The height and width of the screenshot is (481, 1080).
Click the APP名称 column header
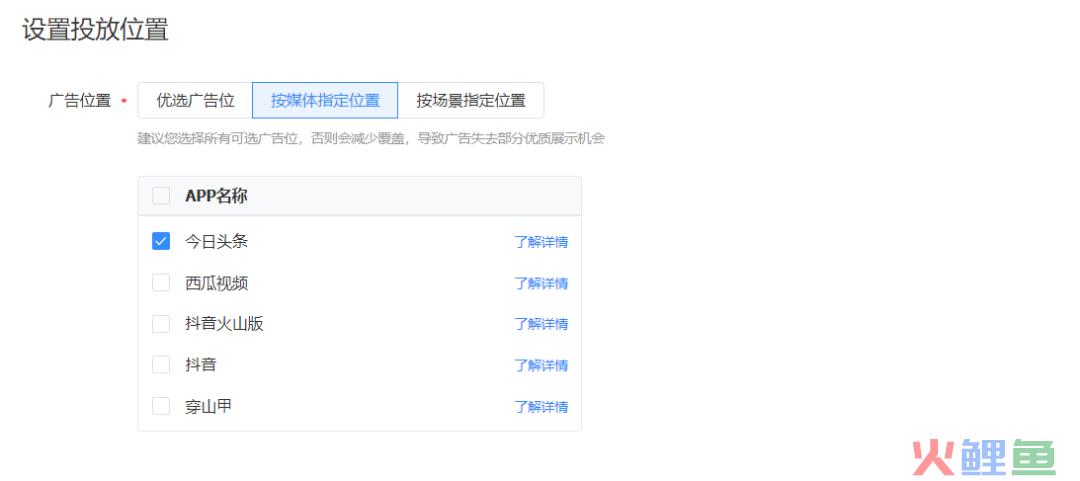tap(216, 196)
